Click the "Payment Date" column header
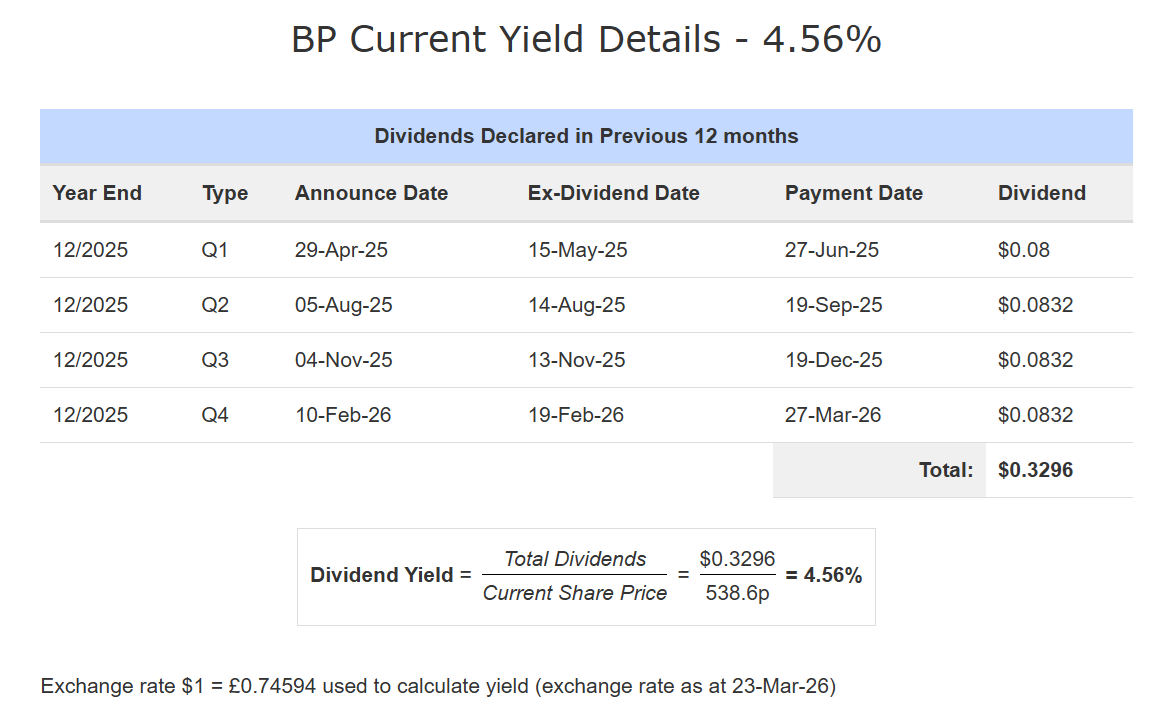Screen dimensions: 1161x712 [853, 193]
